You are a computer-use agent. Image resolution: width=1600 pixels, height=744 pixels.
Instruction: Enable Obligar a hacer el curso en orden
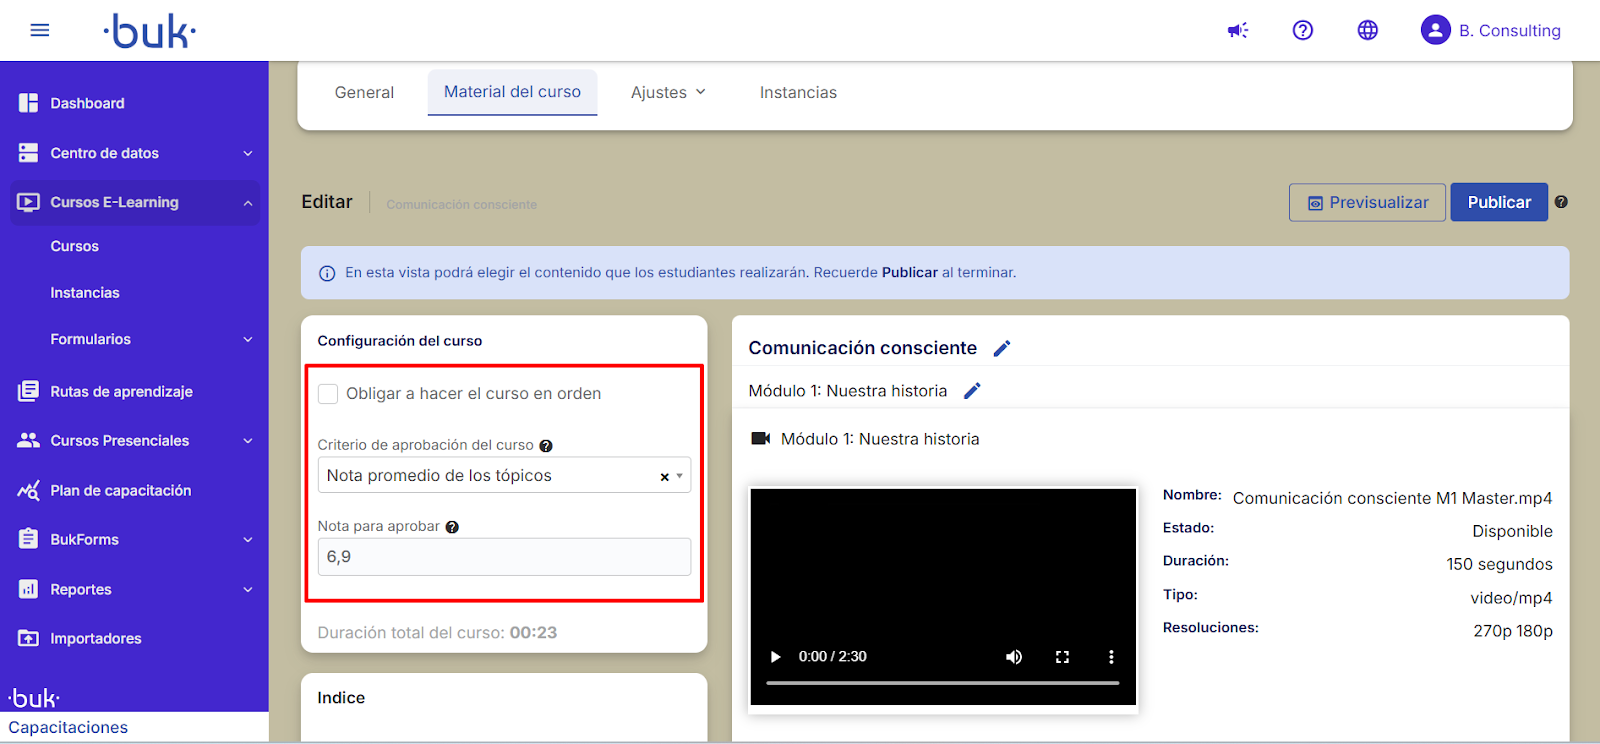coord(328,394)
